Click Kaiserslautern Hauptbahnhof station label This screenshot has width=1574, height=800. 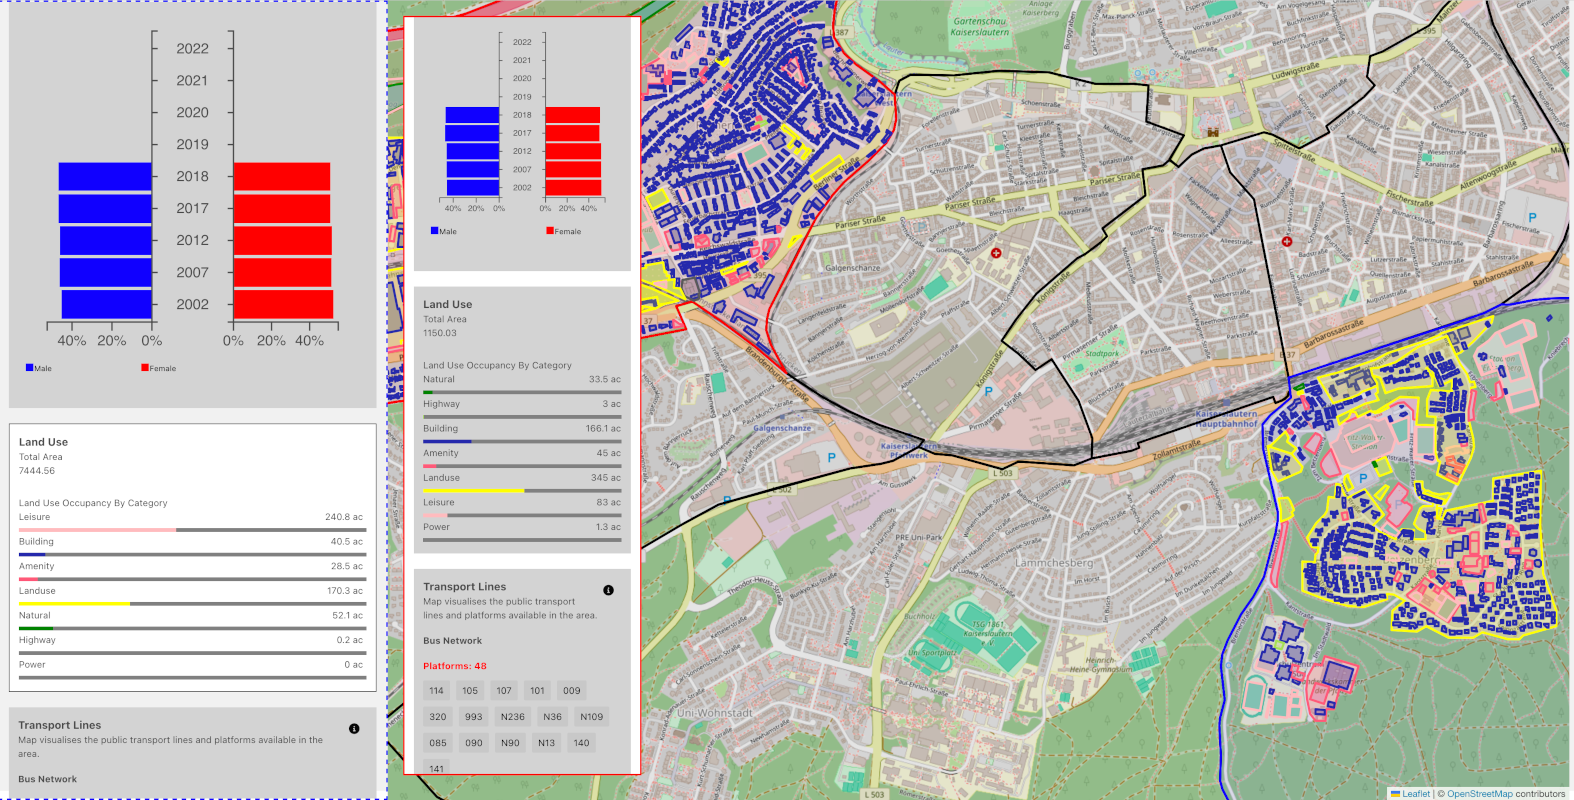(1227, 418)
